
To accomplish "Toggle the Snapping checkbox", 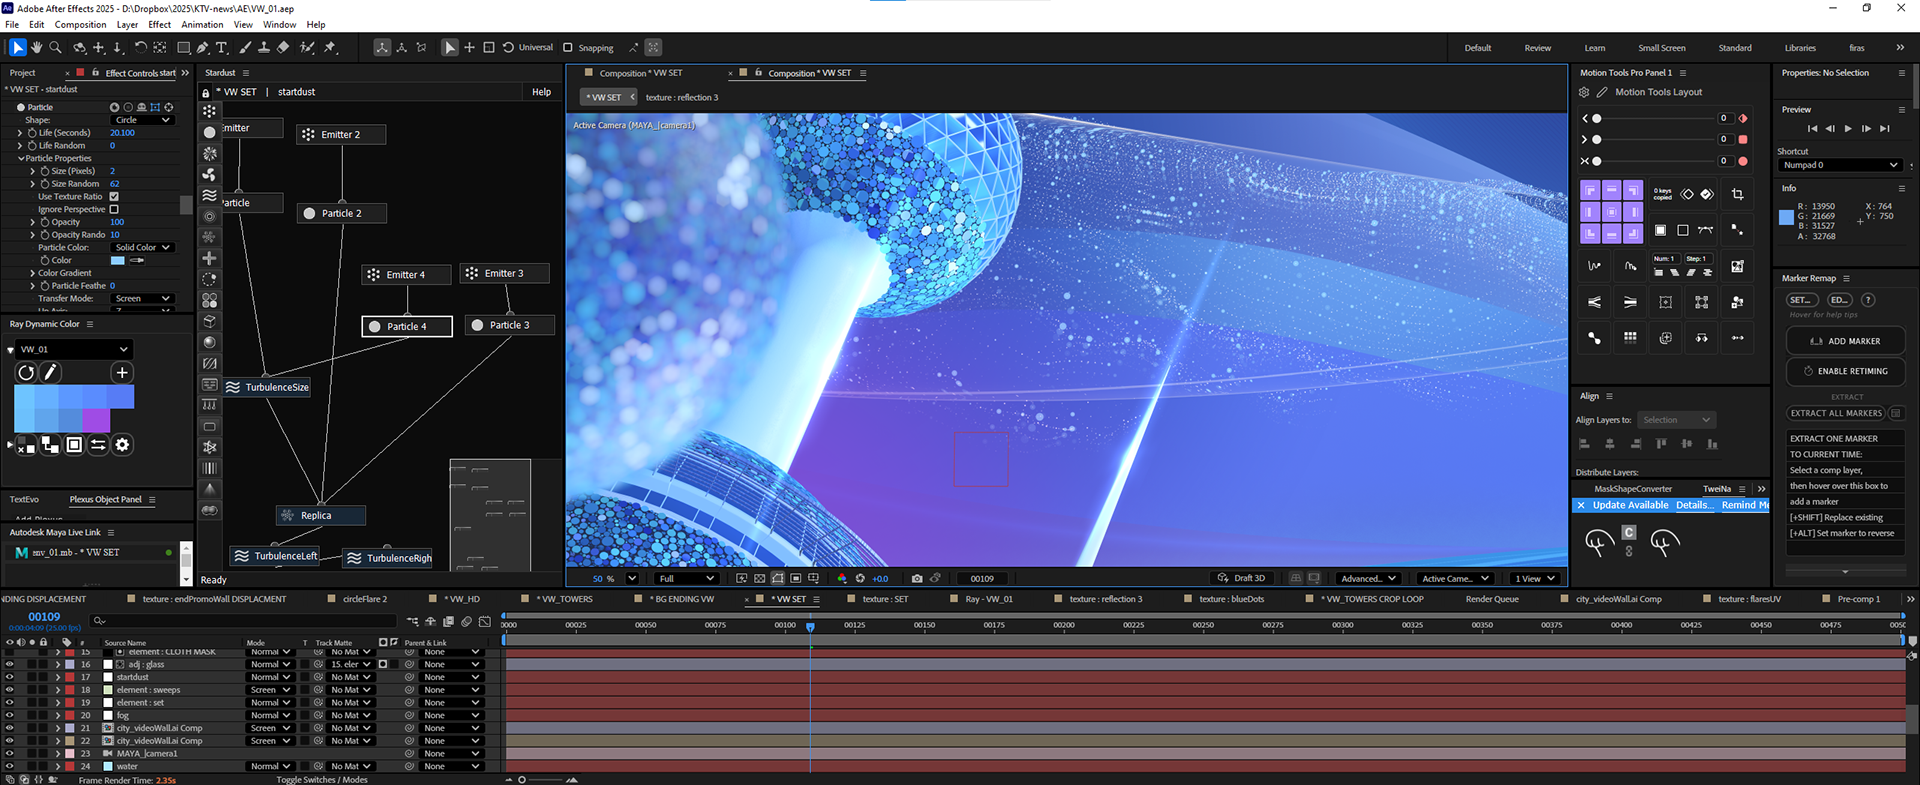I will point(568,47).
